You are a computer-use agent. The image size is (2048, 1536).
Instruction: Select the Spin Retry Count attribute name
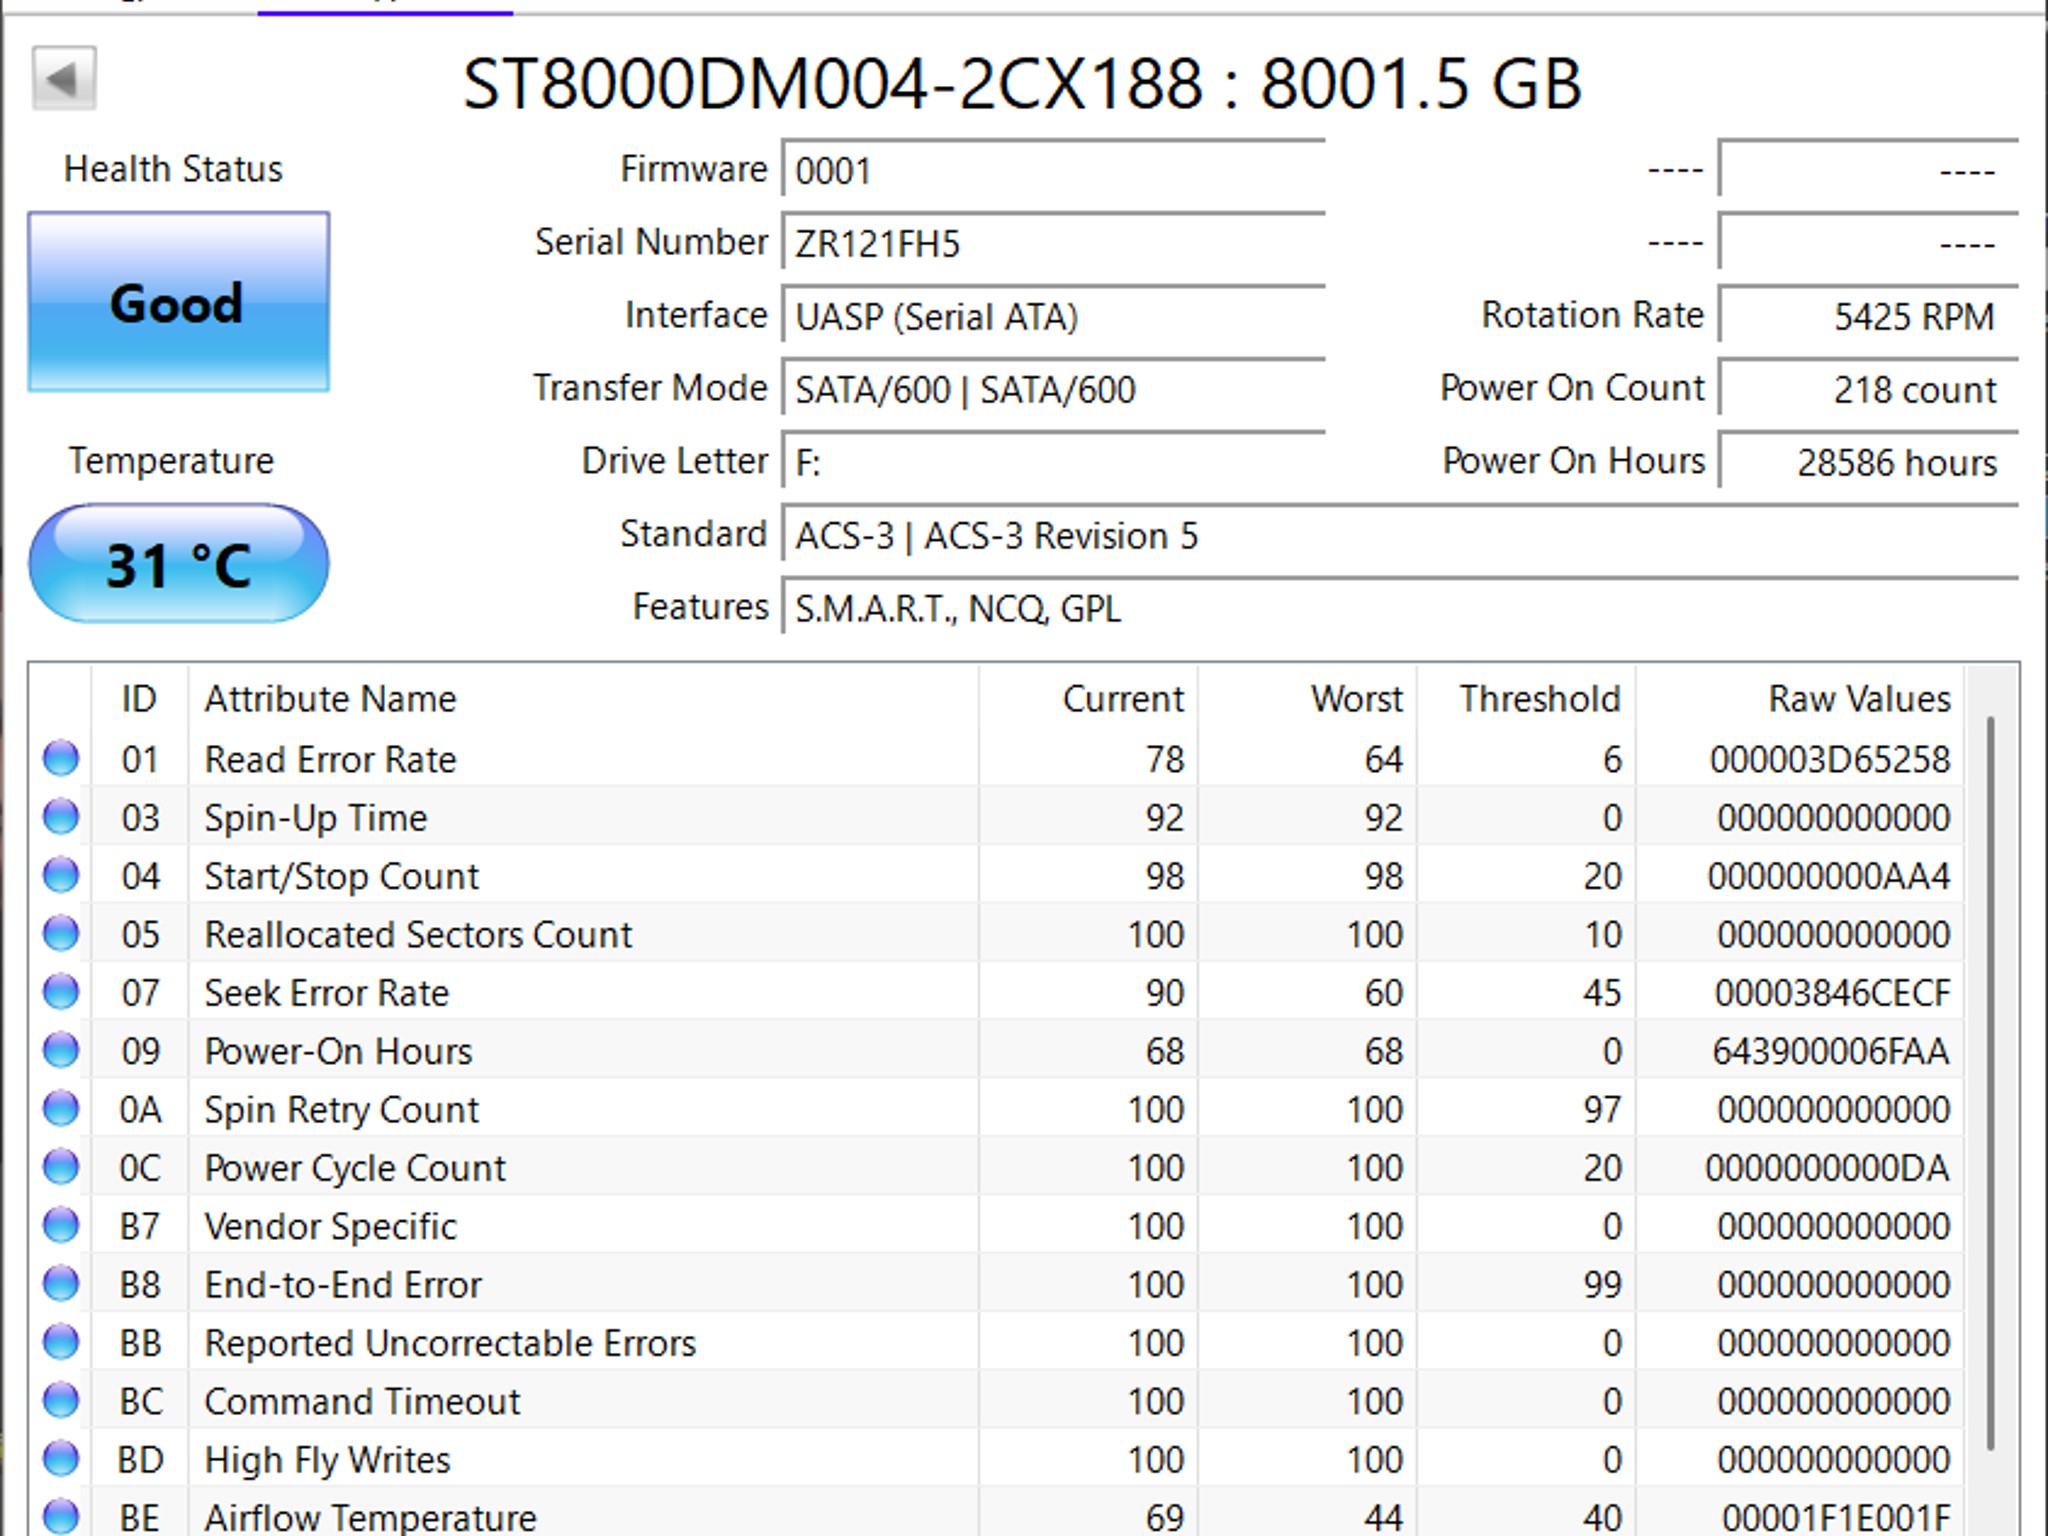(x=341, y=1109)
